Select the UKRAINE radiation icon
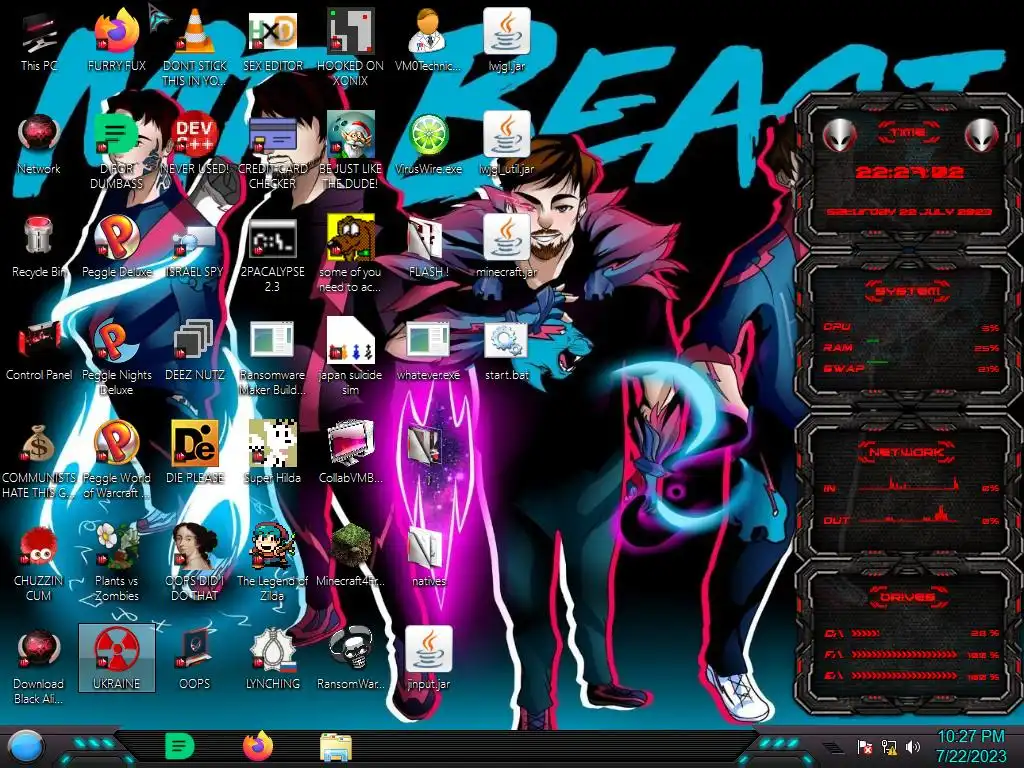 117,657
